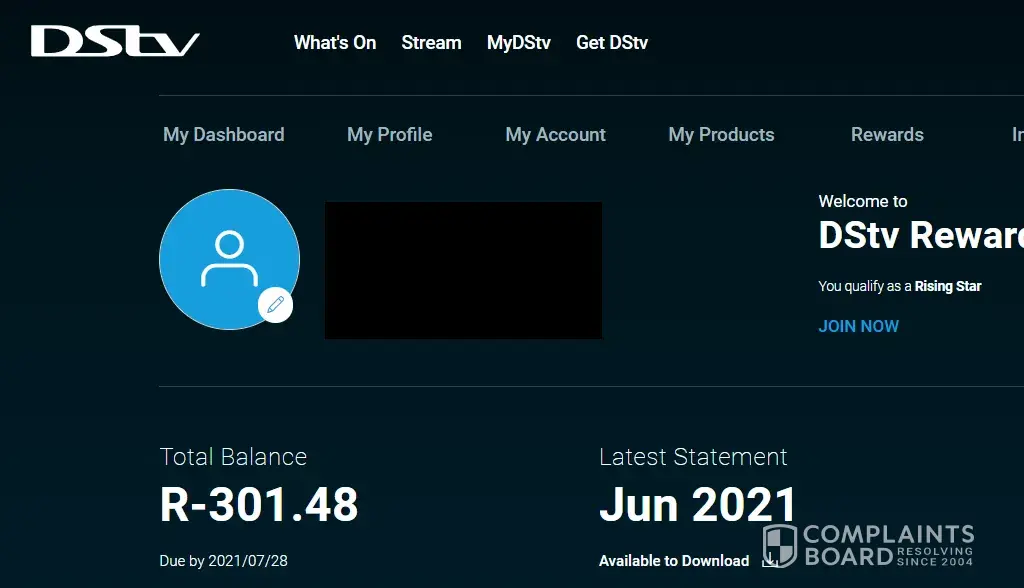Open the Rewards tab
Image resolution: width=1024 pixels, height=588 pixels.
(887, 135)
